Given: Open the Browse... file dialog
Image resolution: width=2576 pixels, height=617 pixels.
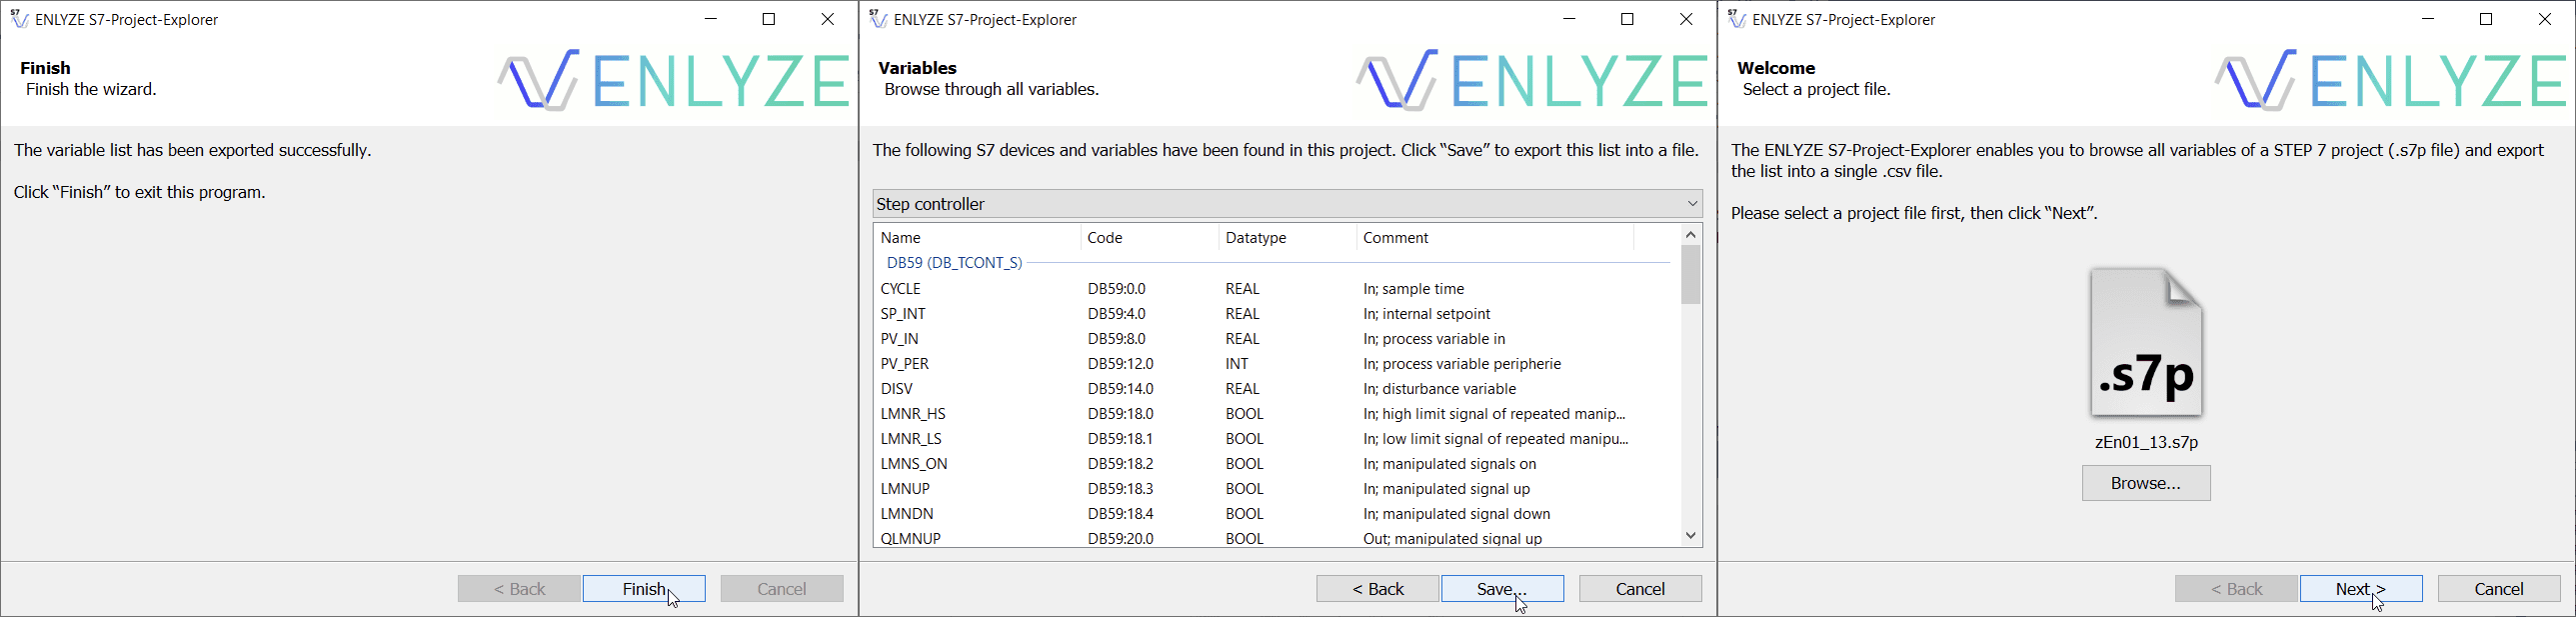Looking at the screenshot, I should [x=2146, y=483].
